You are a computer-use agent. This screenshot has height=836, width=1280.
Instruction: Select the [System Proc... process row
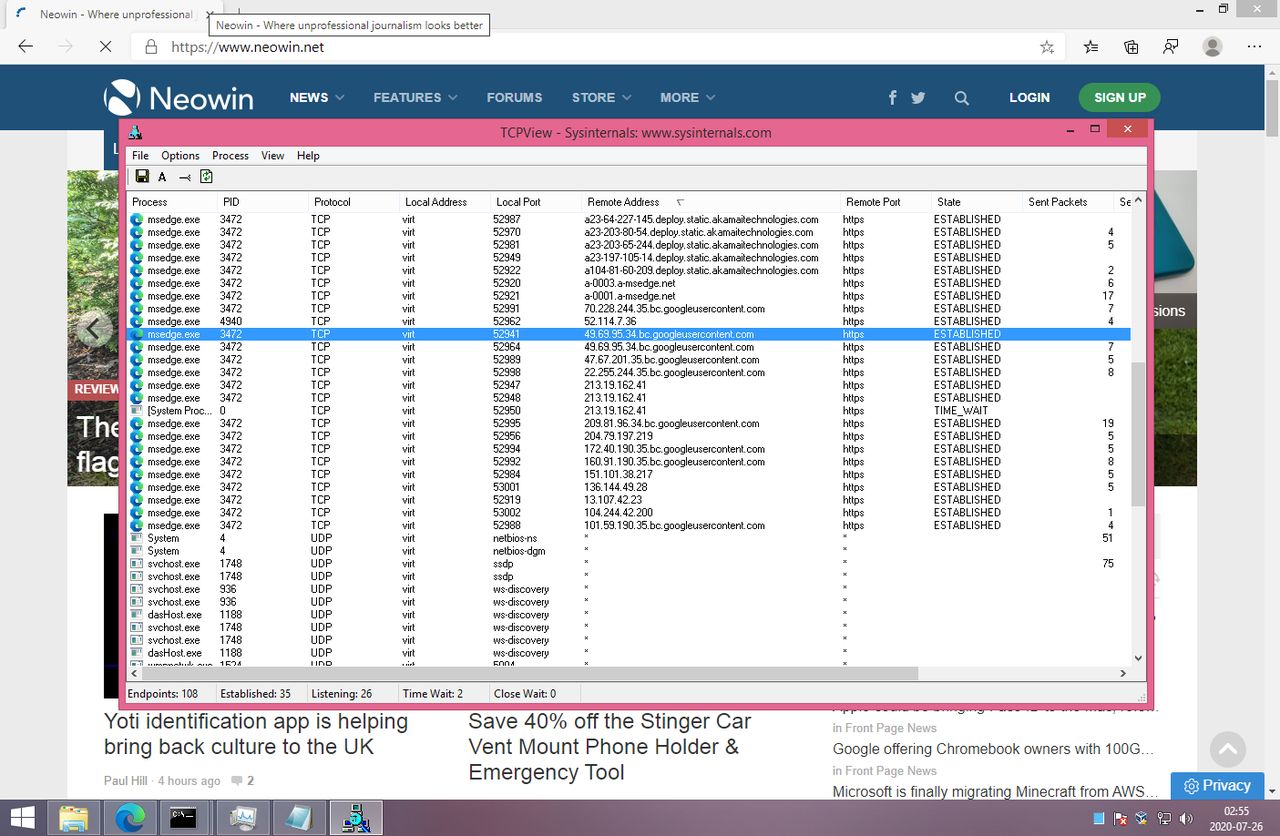tap(629, 411)
